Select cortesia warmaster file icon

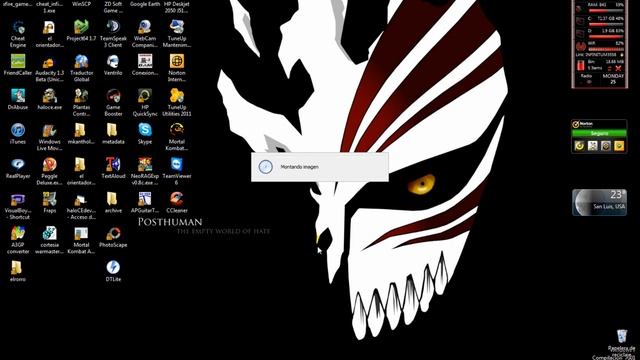click(x=49, y=240)
